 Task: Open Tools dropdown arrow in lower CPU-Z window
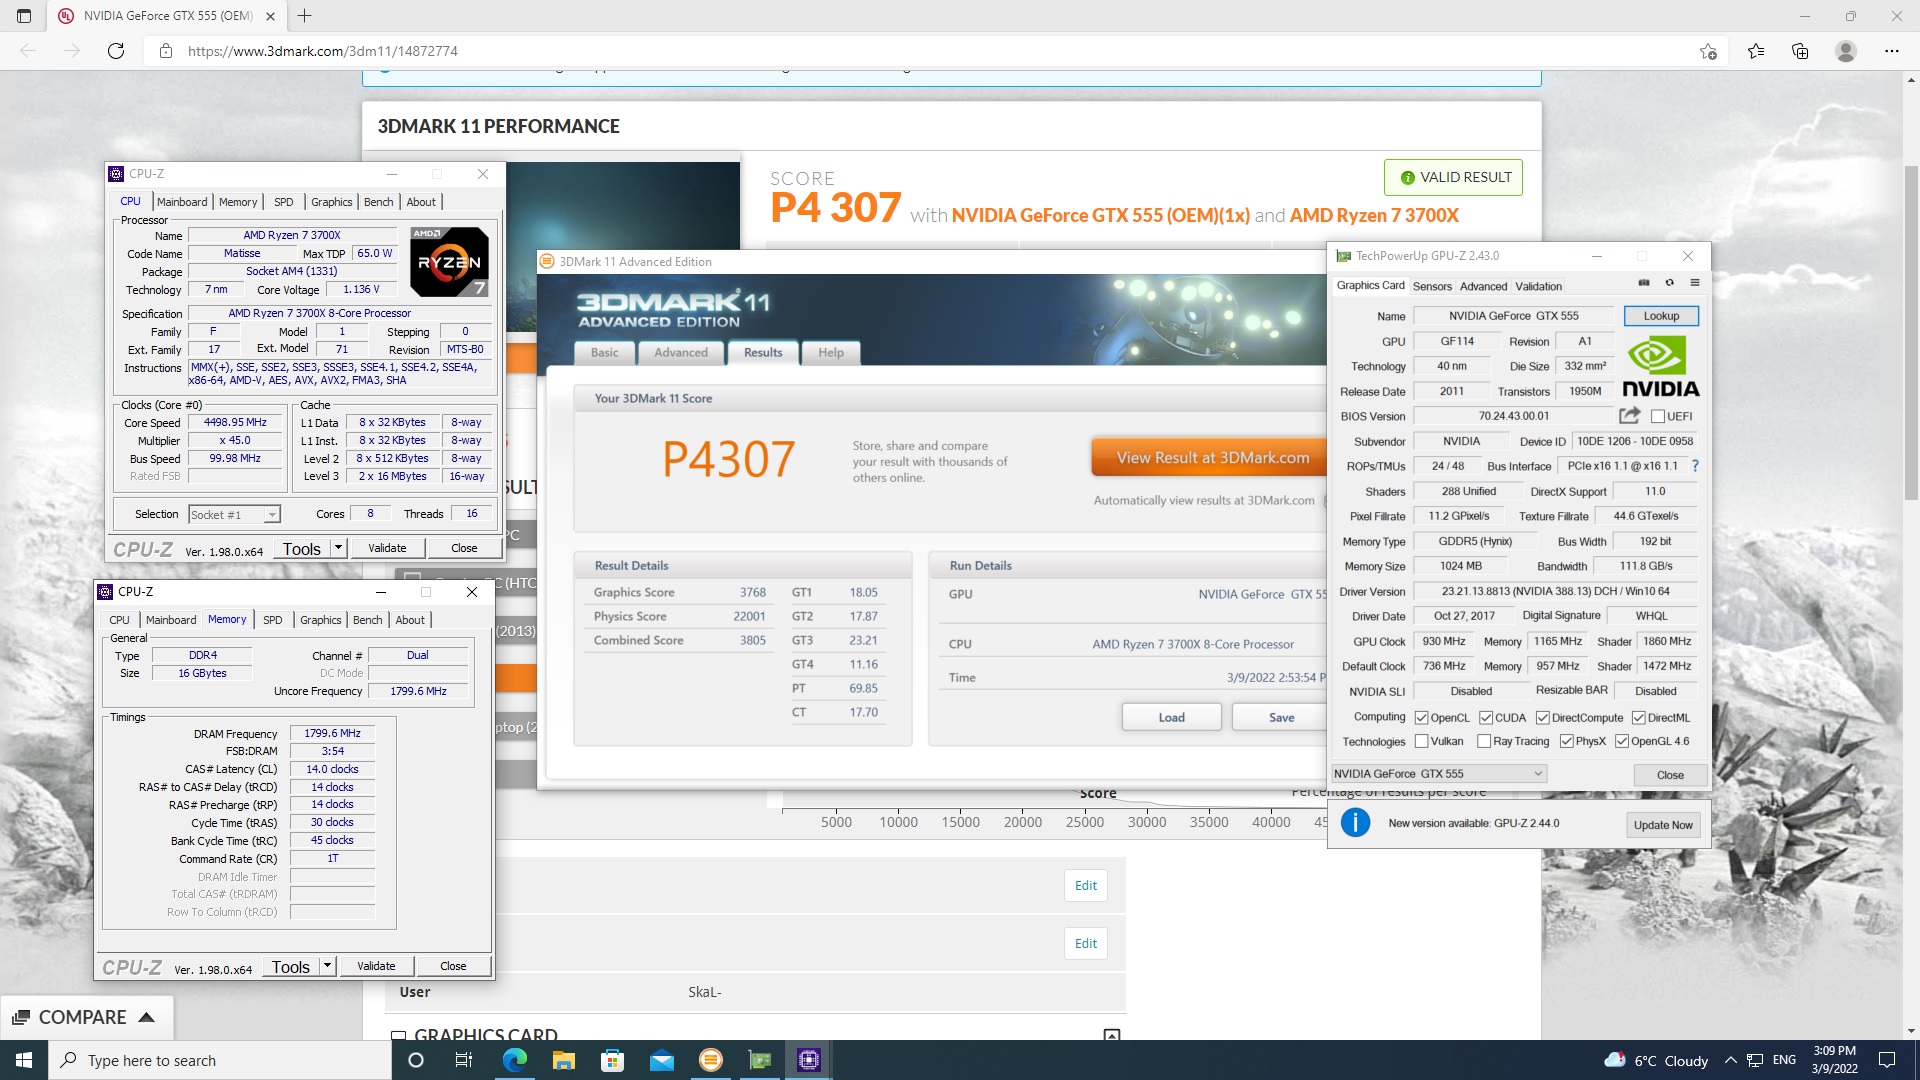(x=328, y=966)
